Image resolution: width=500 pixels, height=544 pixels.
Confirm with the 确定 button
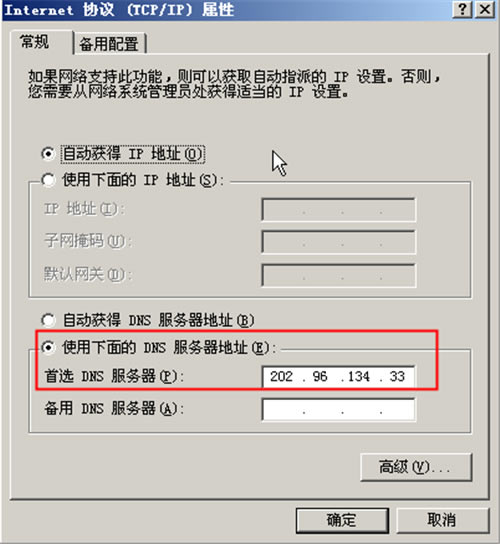point(342,520)
